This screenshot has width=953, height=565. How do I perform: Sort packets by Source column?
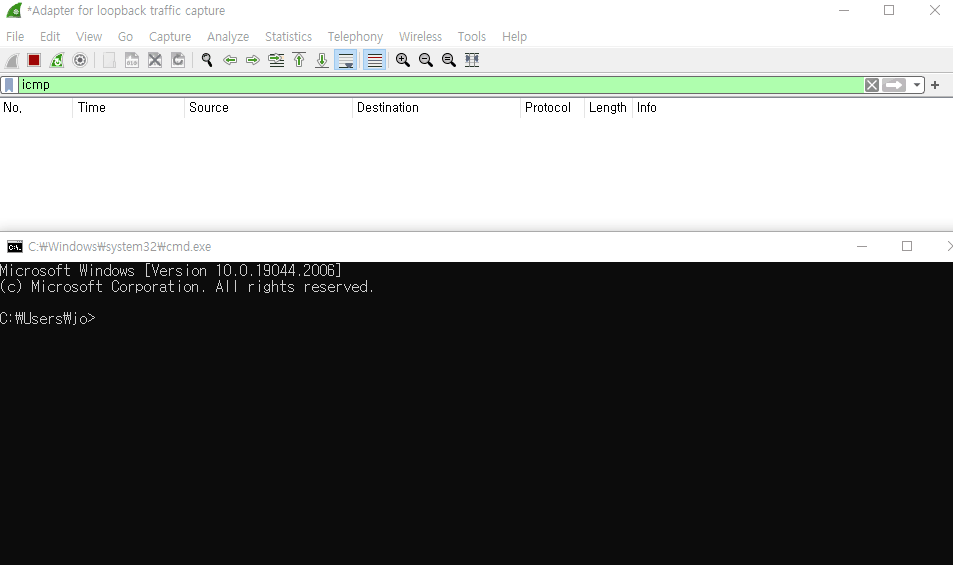(268, 108)
